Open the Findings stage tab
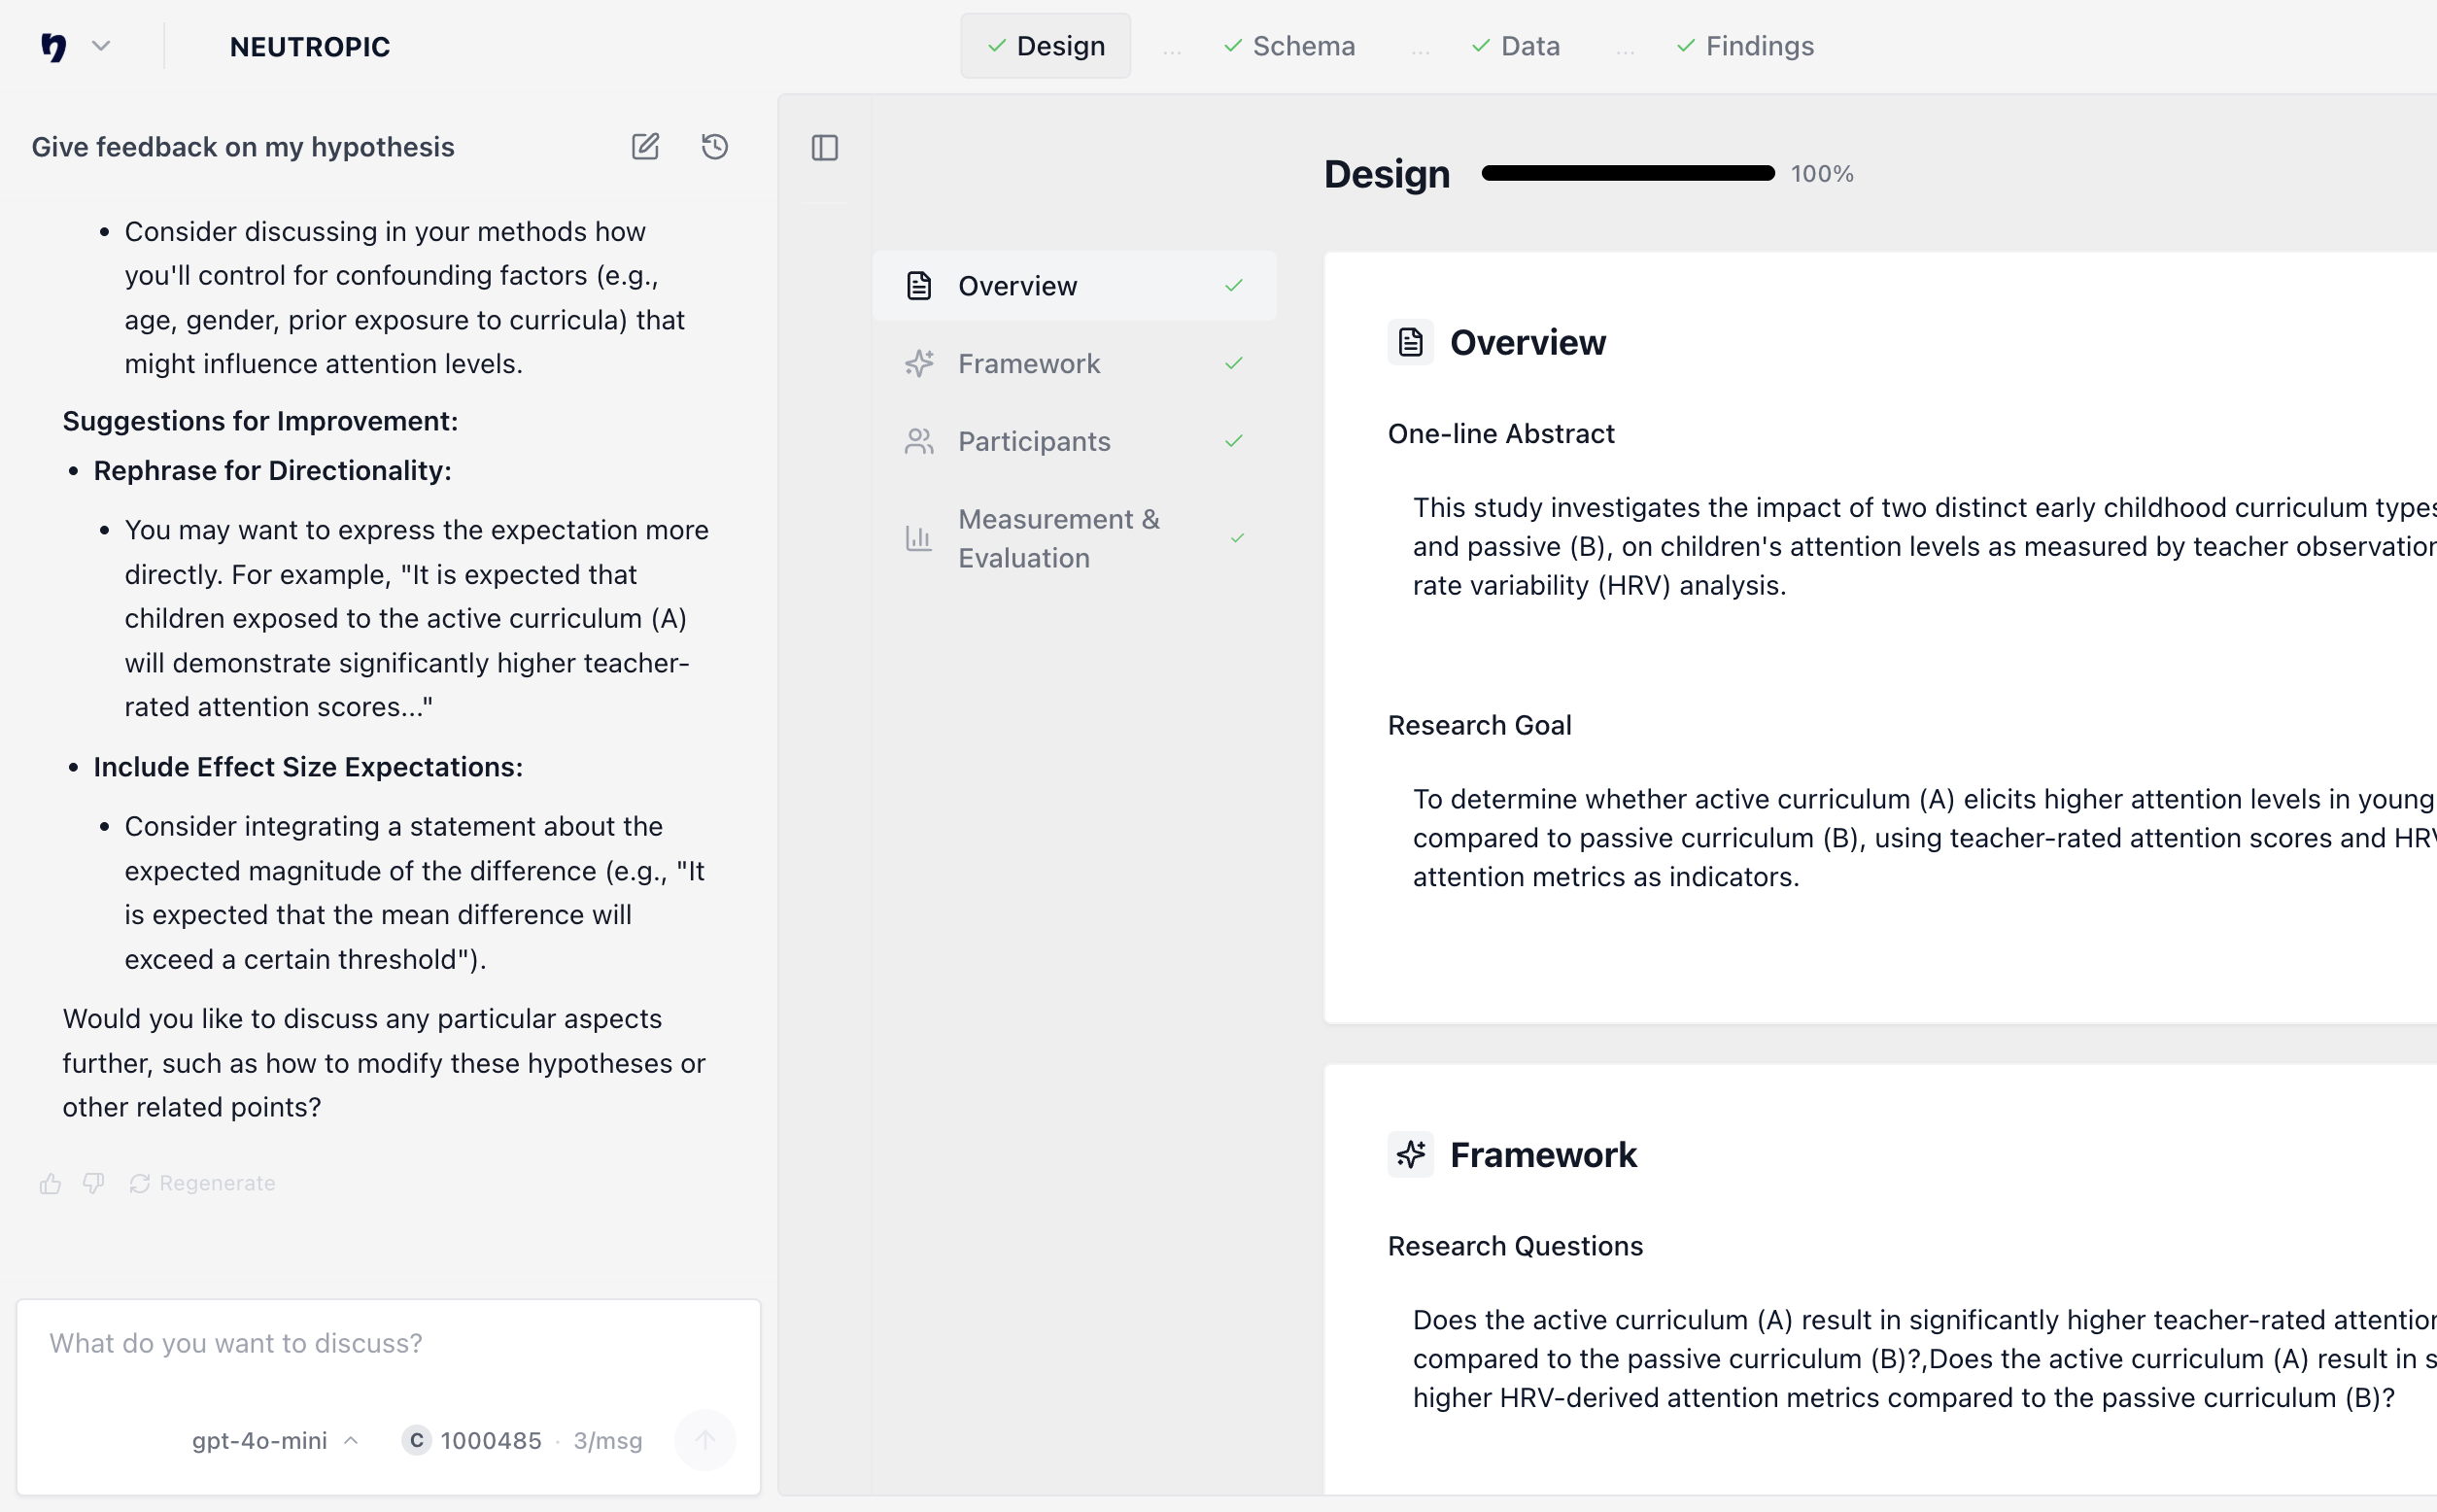 (x=1744, y=45)
